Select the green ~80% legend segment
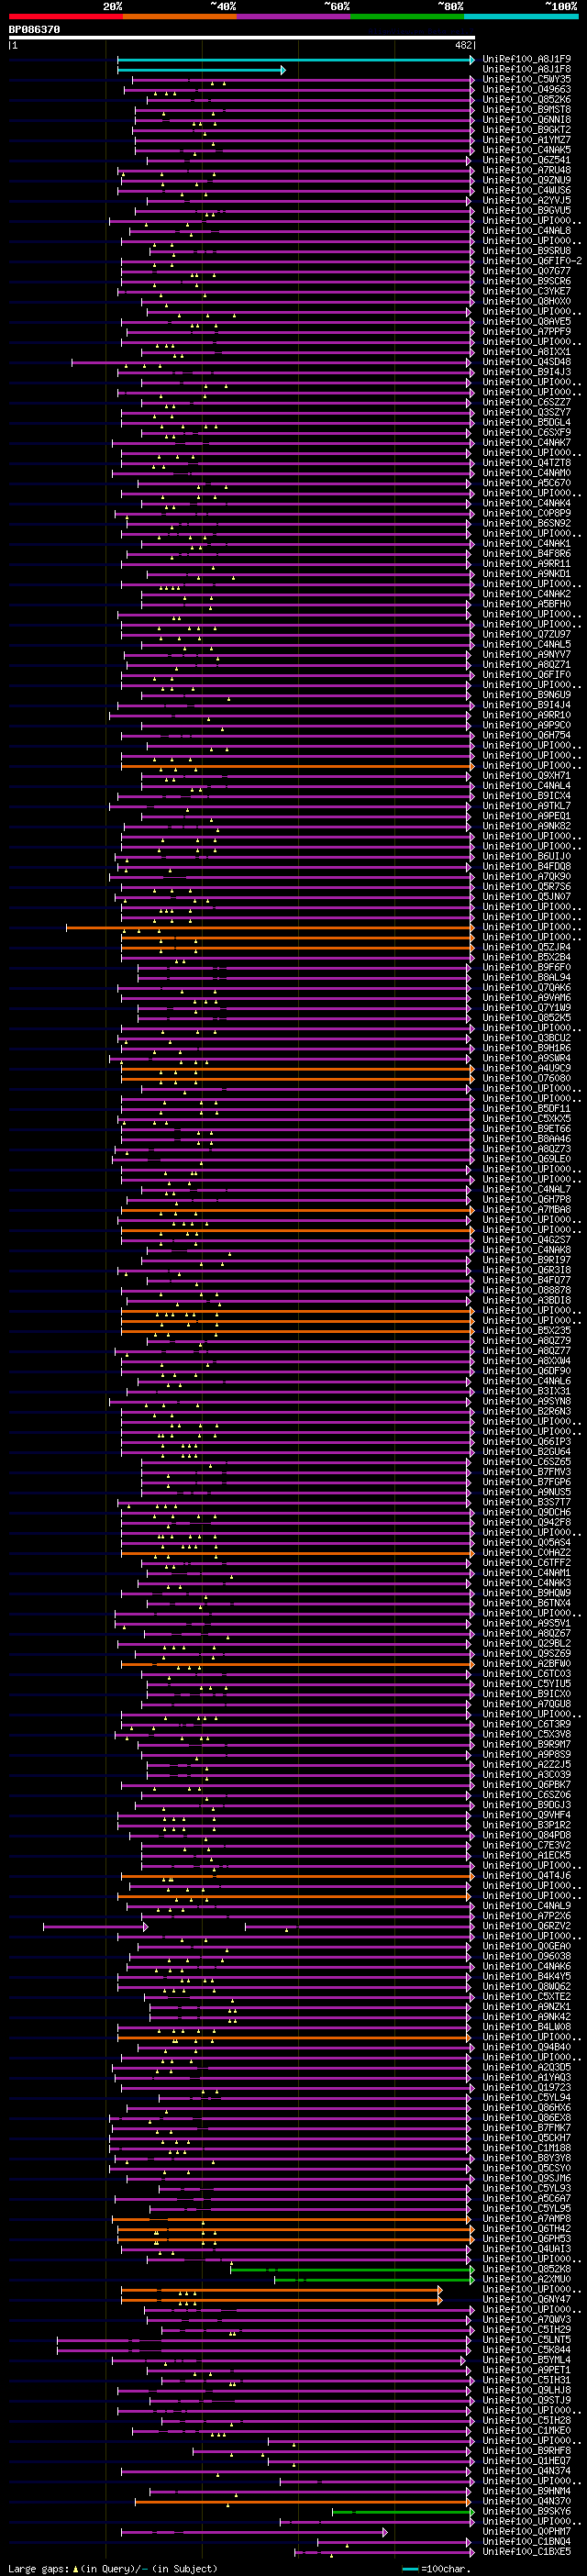 tap(407, 16)
